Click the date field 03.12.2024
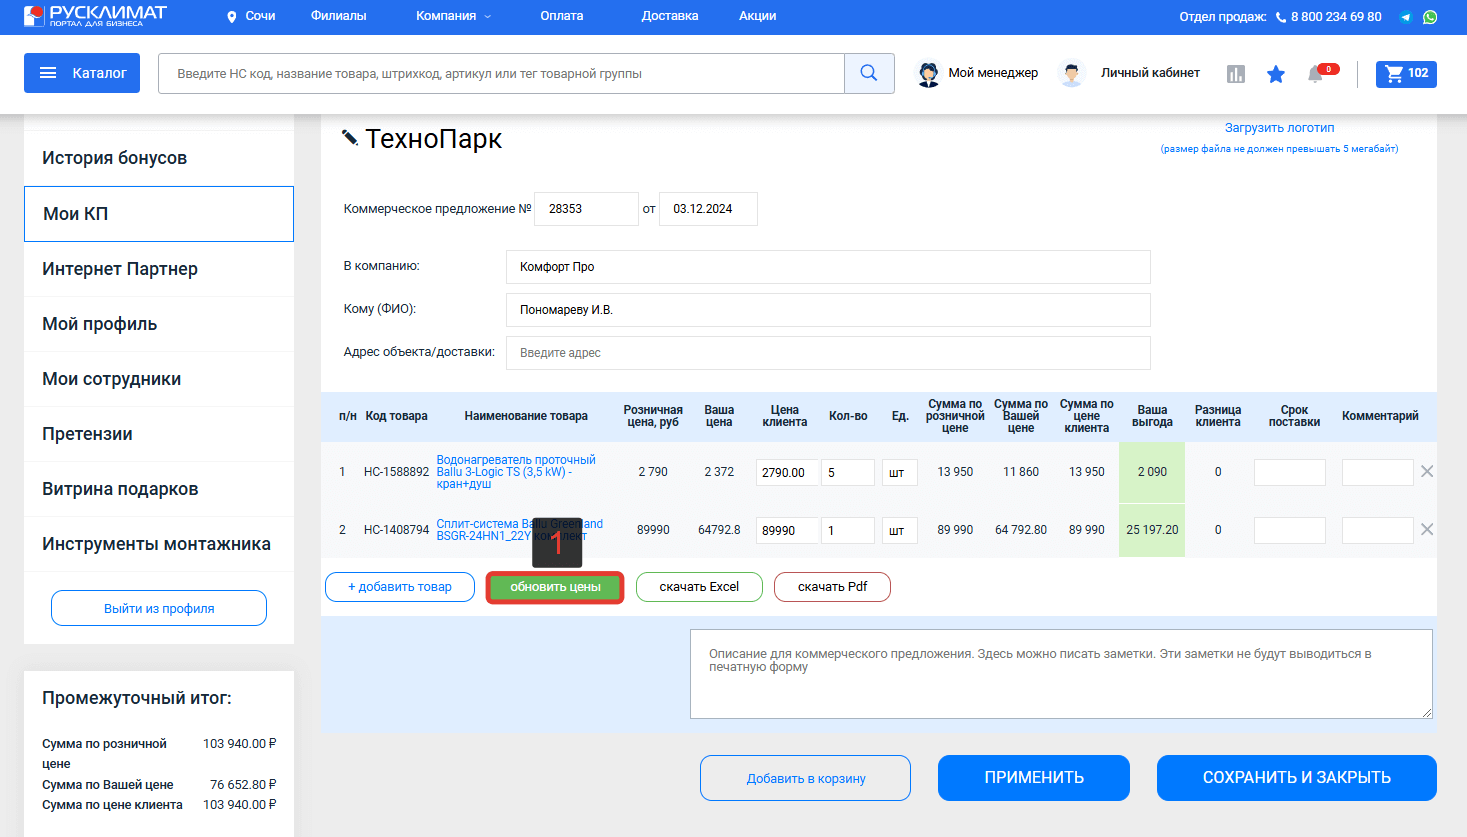 click(708, 209)
